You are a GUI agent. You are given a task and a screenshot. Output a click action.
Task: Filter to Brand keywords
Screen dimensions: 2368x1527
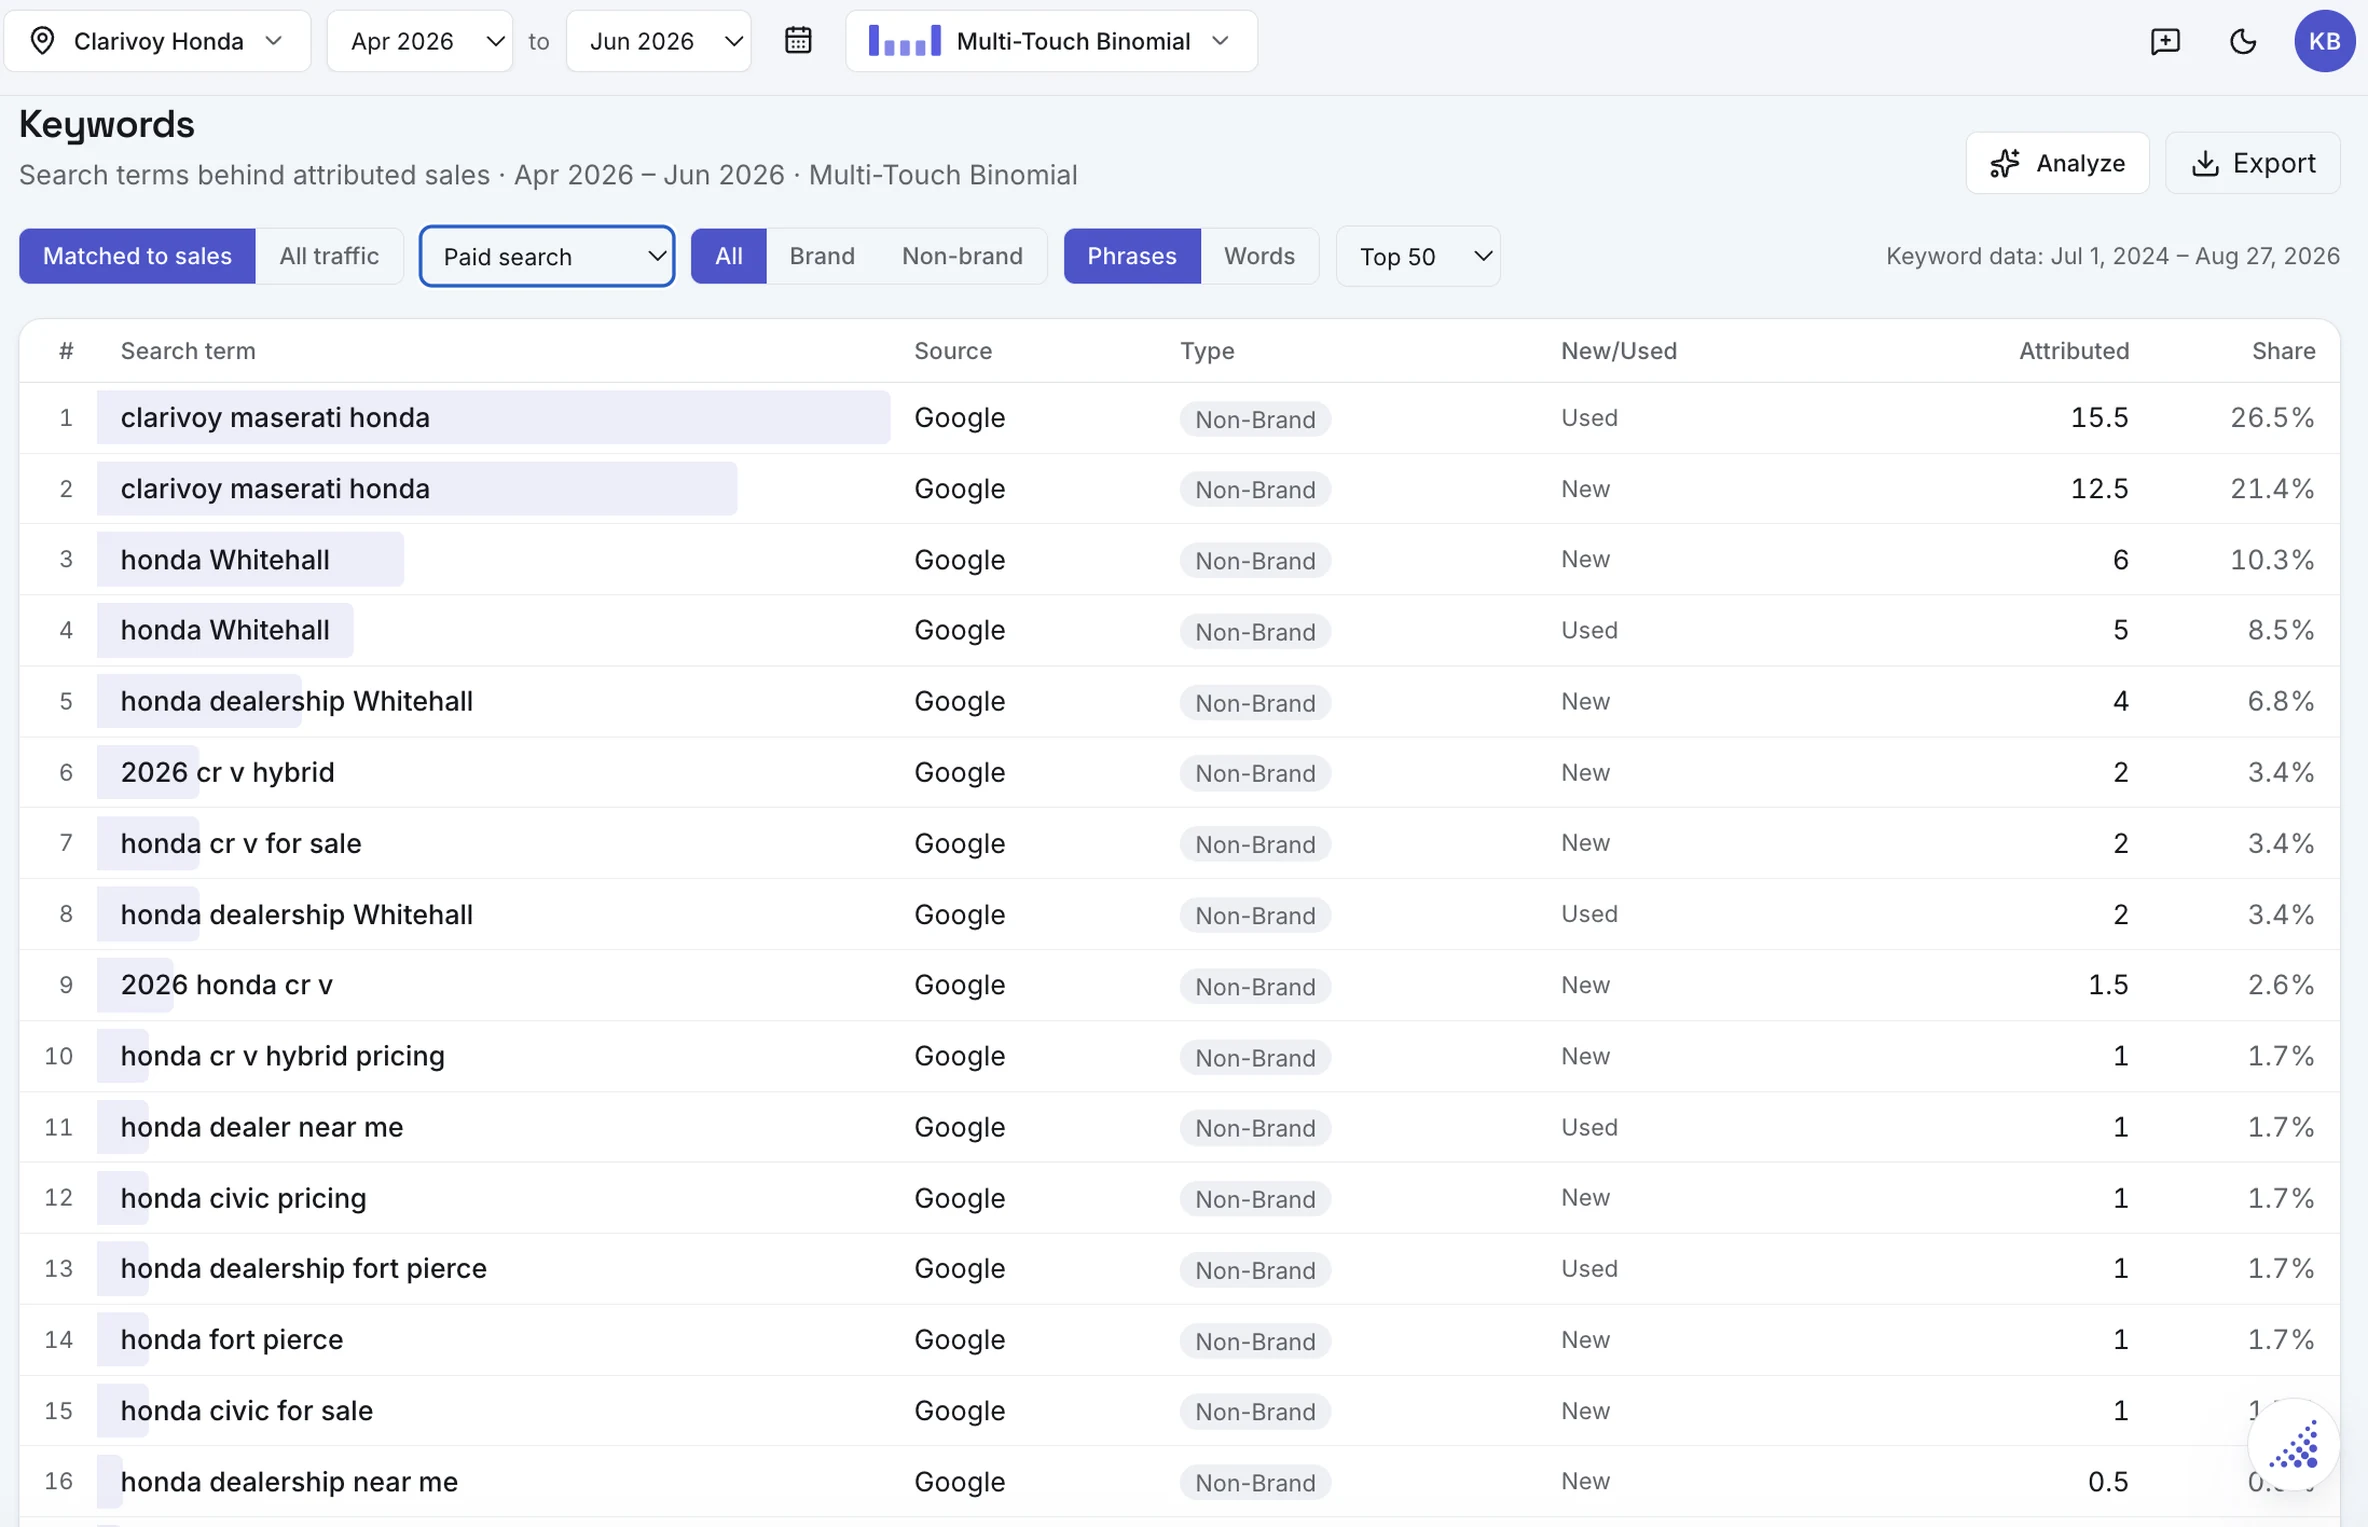(x=822, y=256)
